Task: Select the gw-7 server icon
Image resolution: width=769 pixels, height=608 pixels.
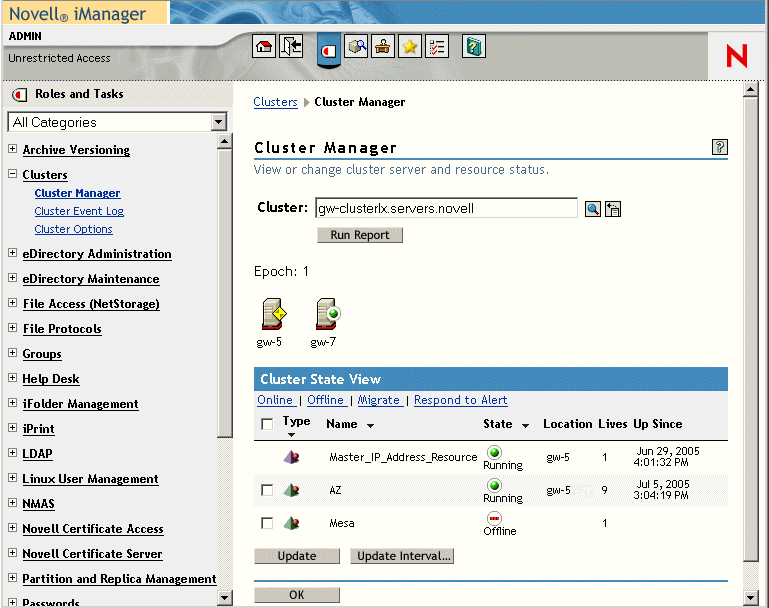Action: pyautogui.click(x=328, y=314)
